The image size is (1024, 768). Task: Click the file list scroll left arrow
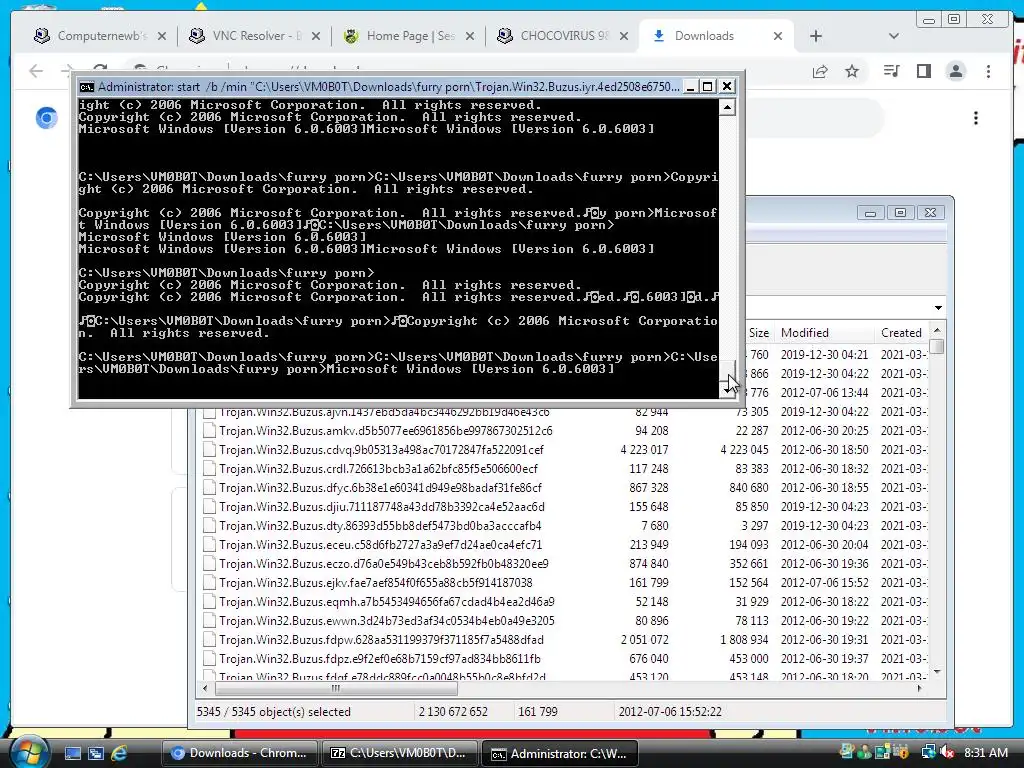(205, 688)
